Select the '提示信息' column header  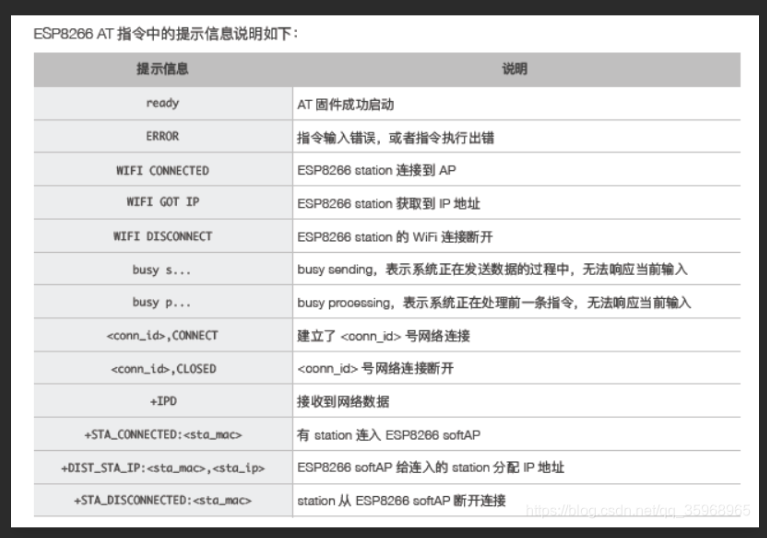(162, 69)
